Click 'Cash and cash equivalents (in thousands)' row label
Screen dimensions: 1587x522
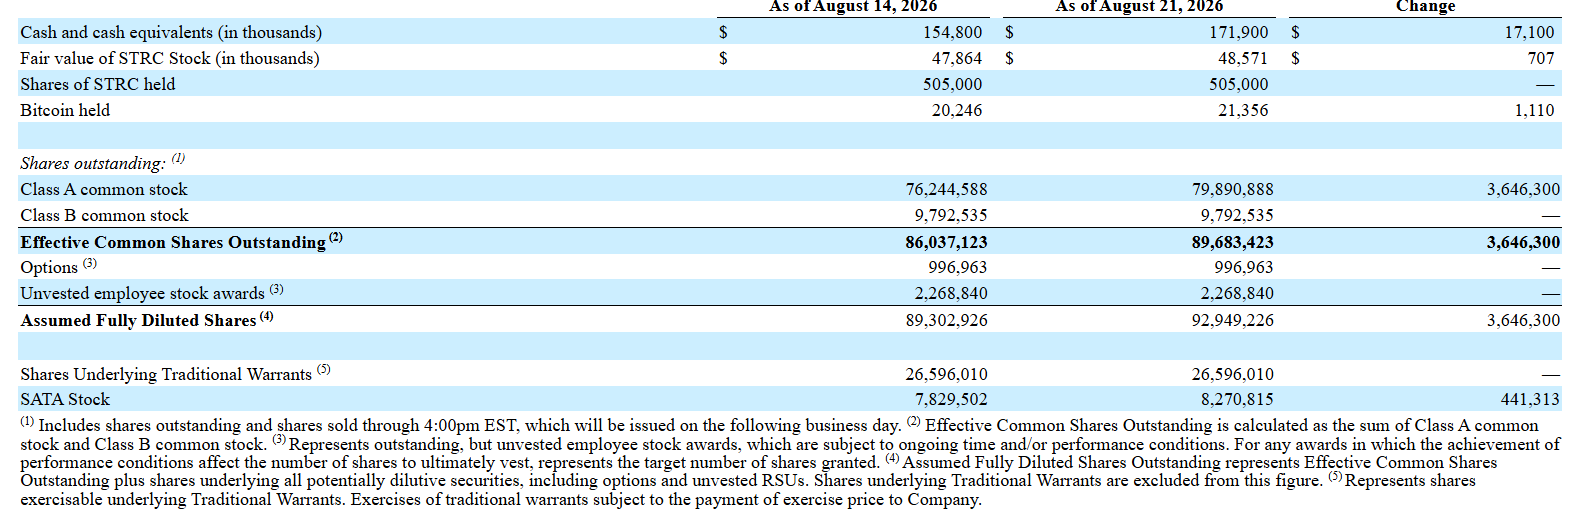click(171, 32)
